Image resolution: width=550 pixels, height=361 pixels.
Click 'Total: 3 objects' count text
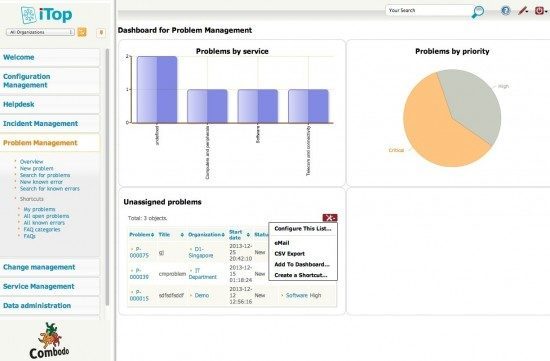[148, 218]
